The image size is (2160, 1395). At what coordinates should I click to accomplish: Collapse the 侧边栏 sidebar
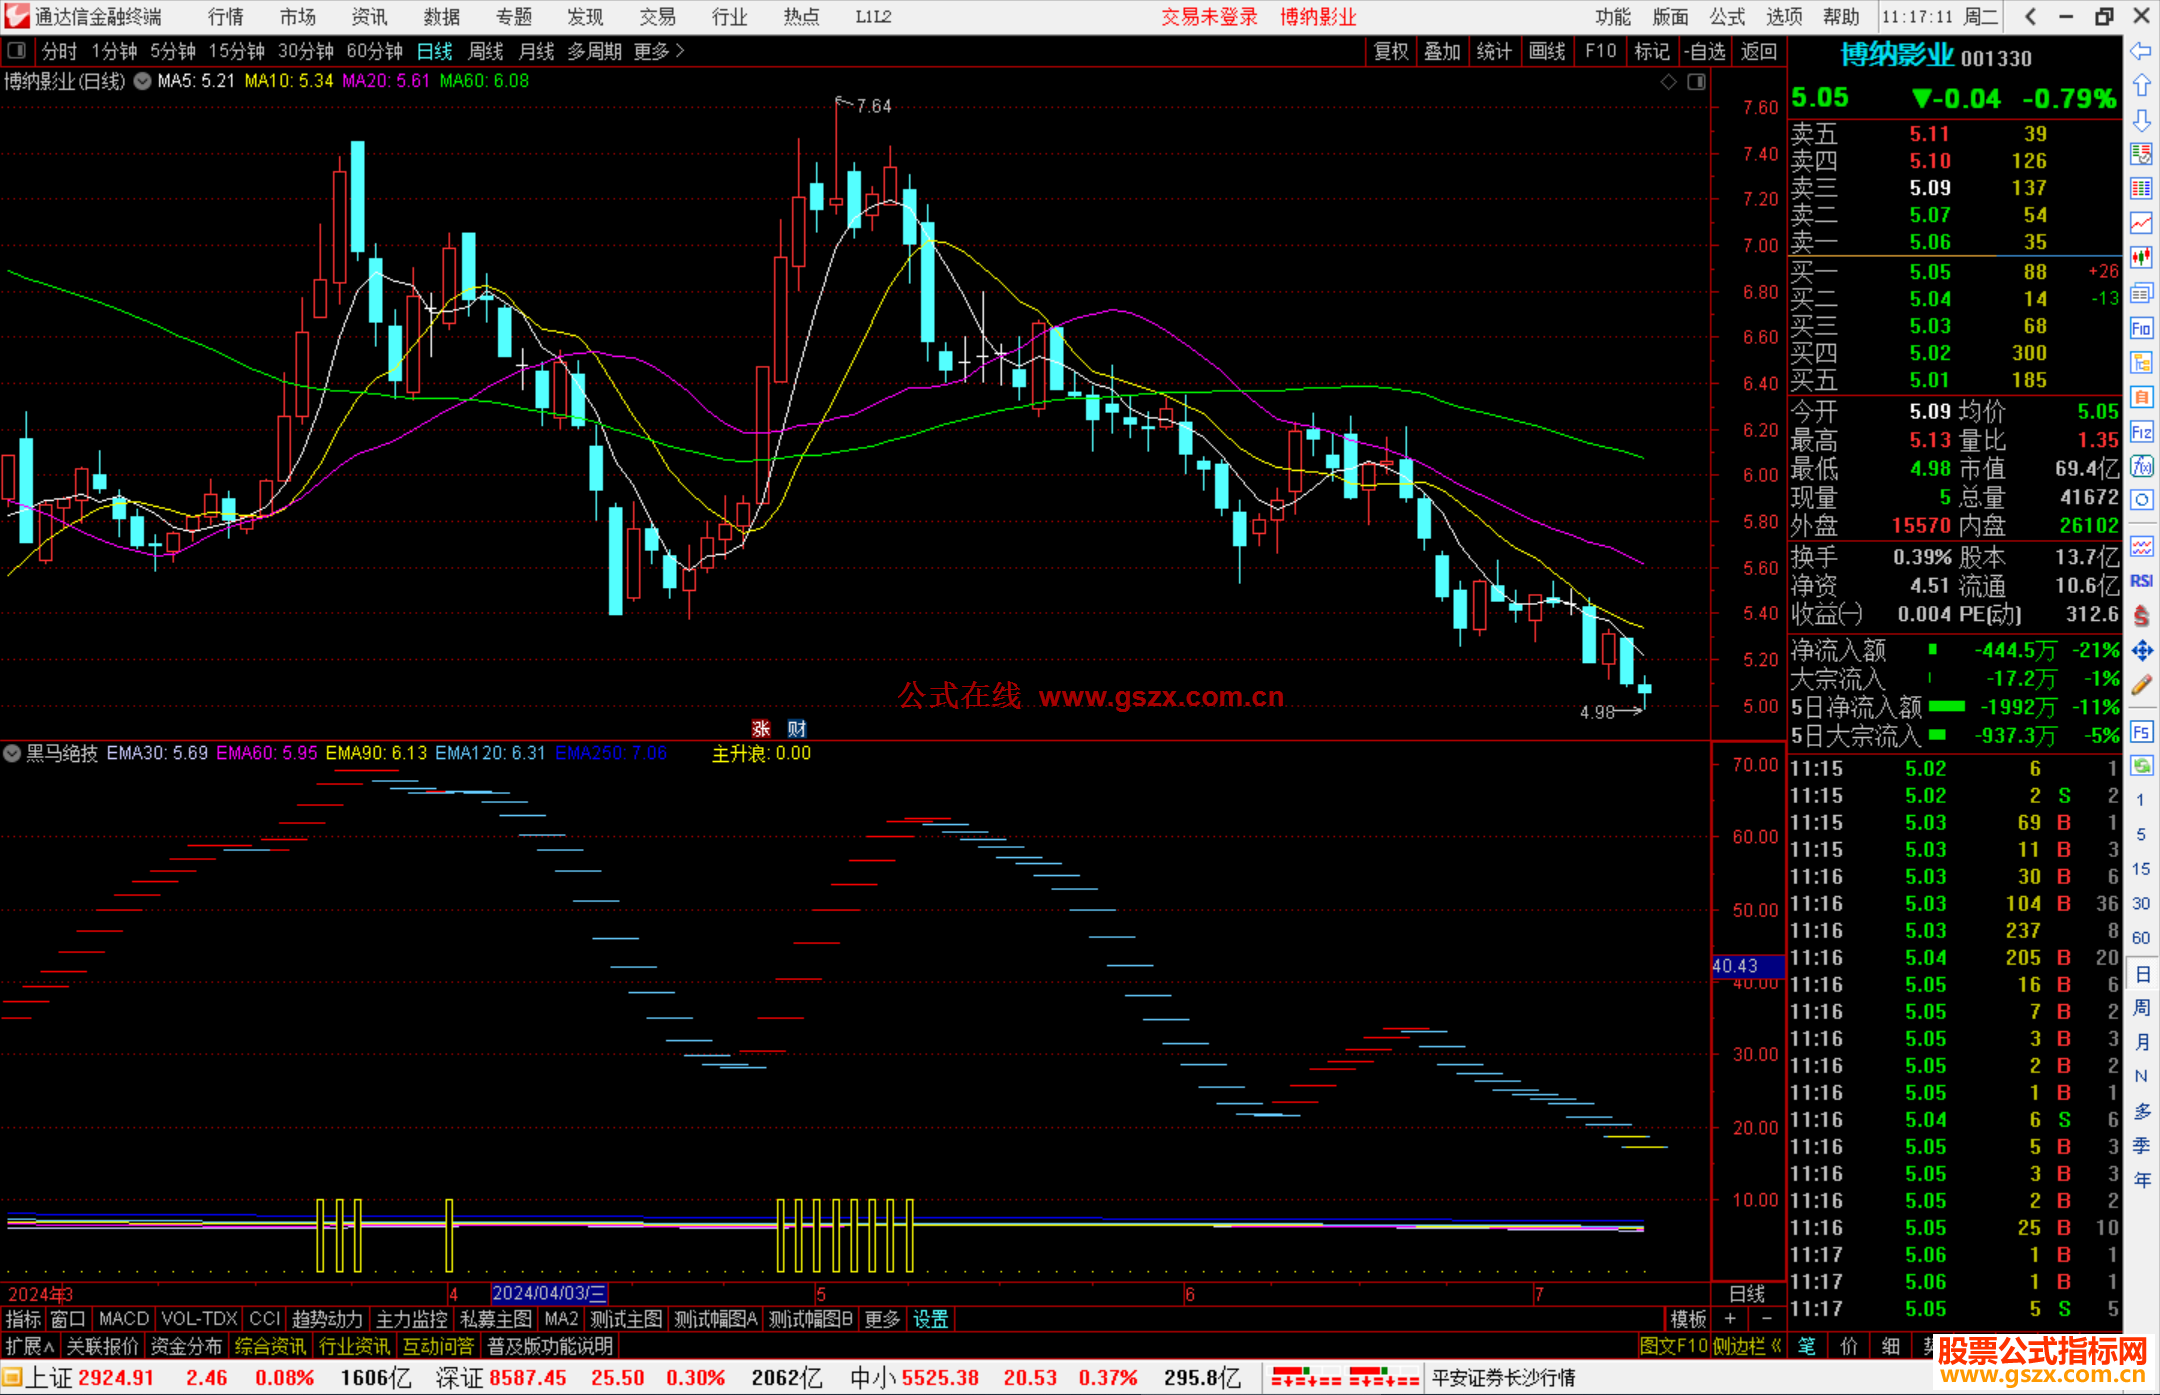pos(1748,1346)
